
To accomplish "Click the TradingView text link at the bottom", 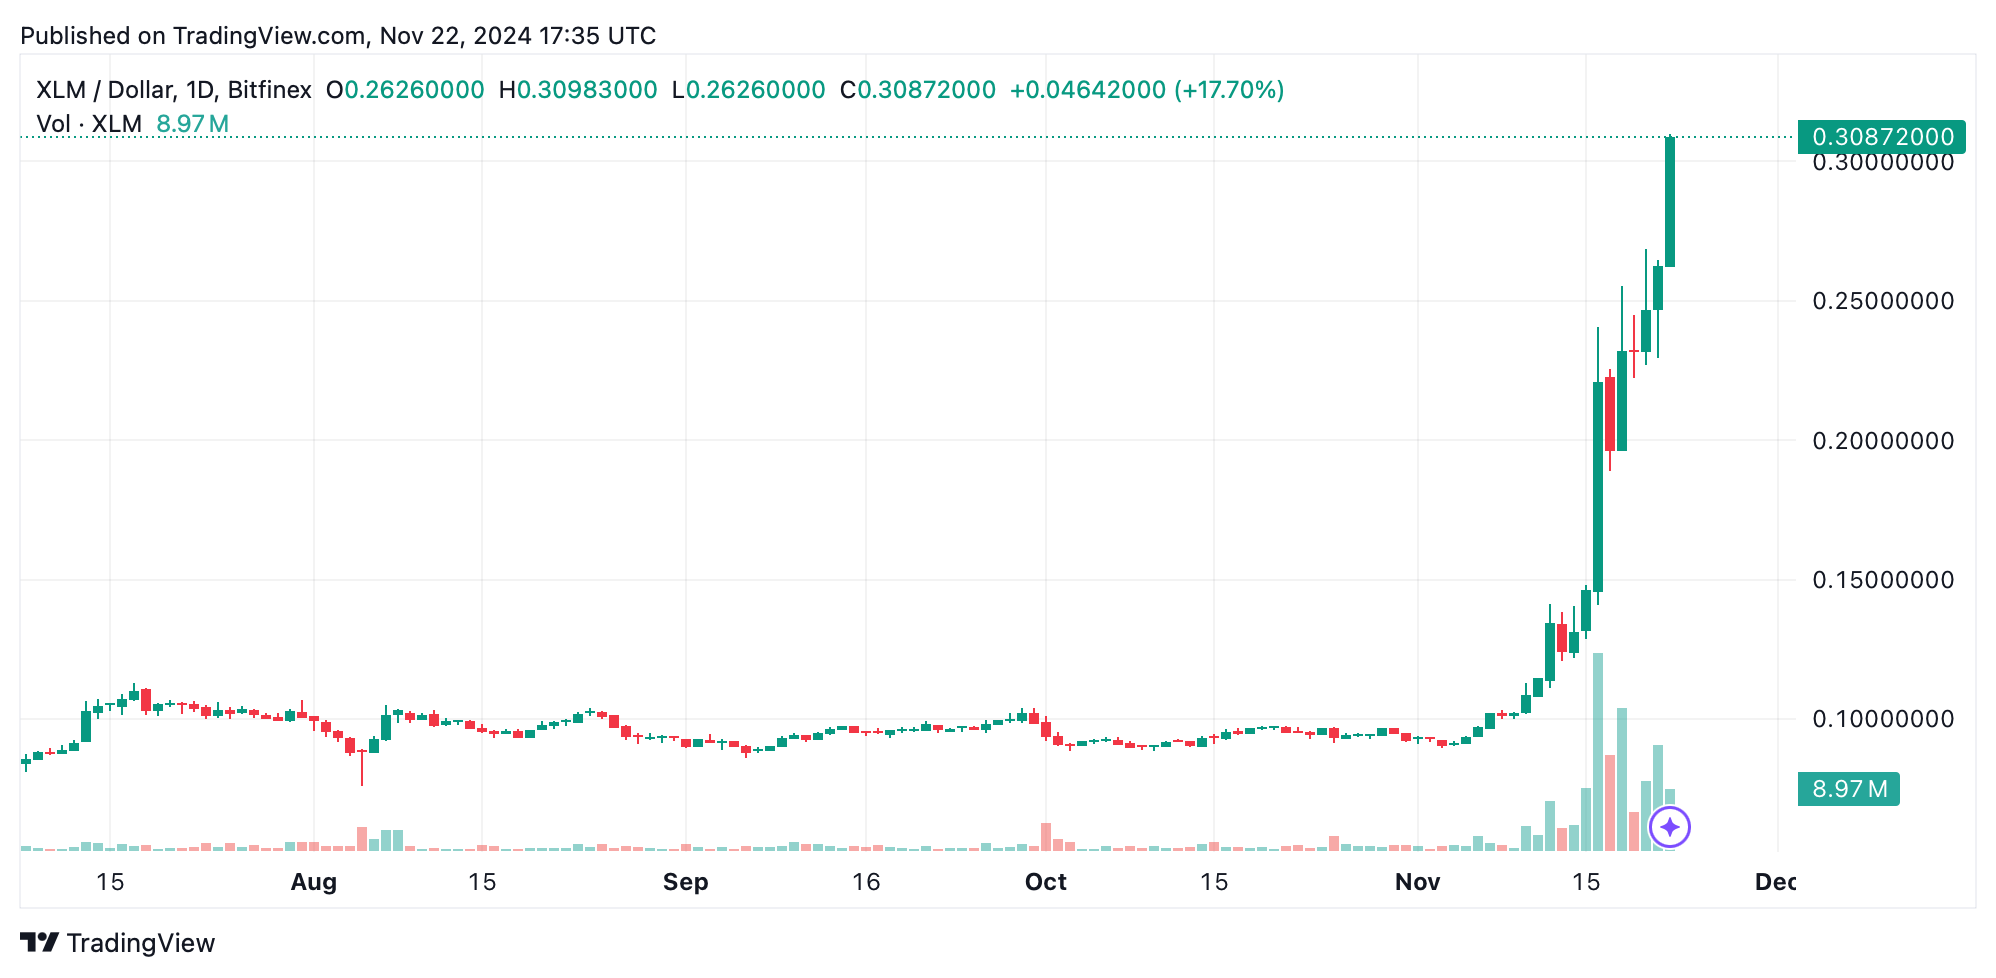I will coord(140,942).
